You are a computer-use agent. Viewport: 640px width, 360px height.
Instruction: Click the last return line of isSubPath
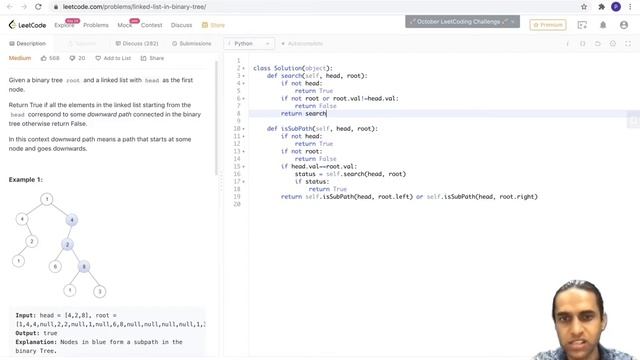(x=409, y=197)
